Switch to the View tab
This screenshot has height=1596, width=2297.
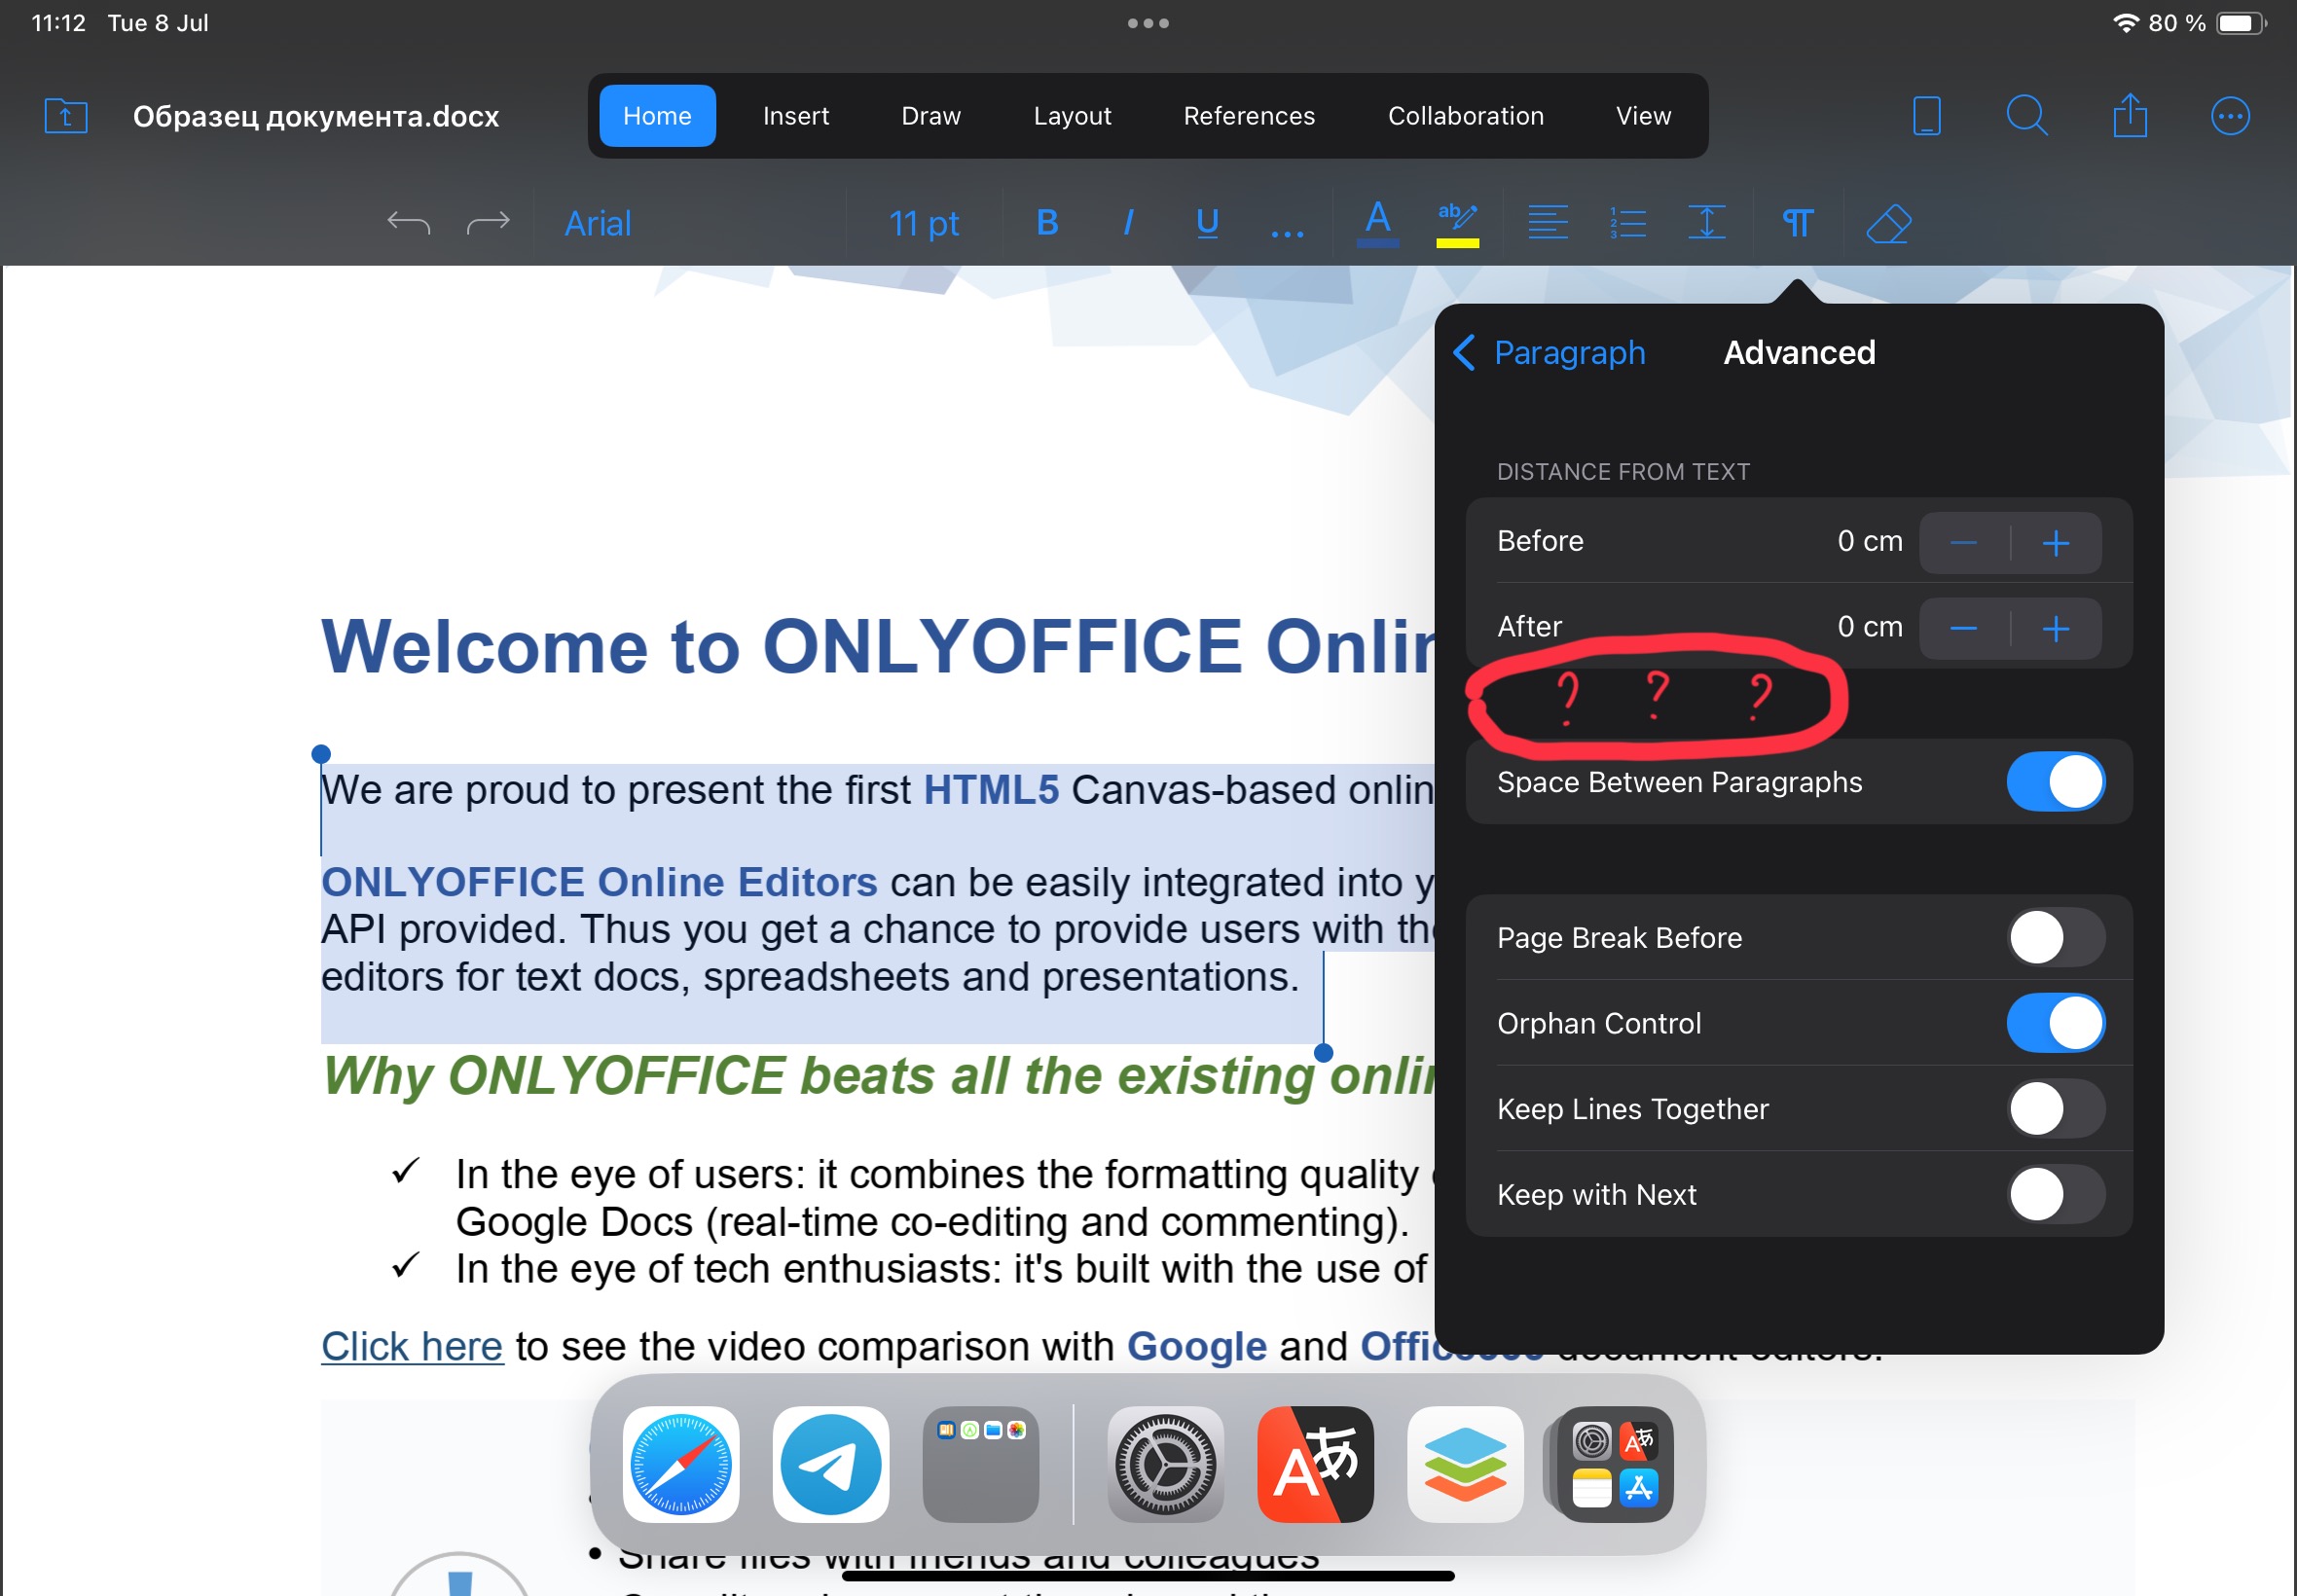pyautogui.click(x=1643, y=116)
